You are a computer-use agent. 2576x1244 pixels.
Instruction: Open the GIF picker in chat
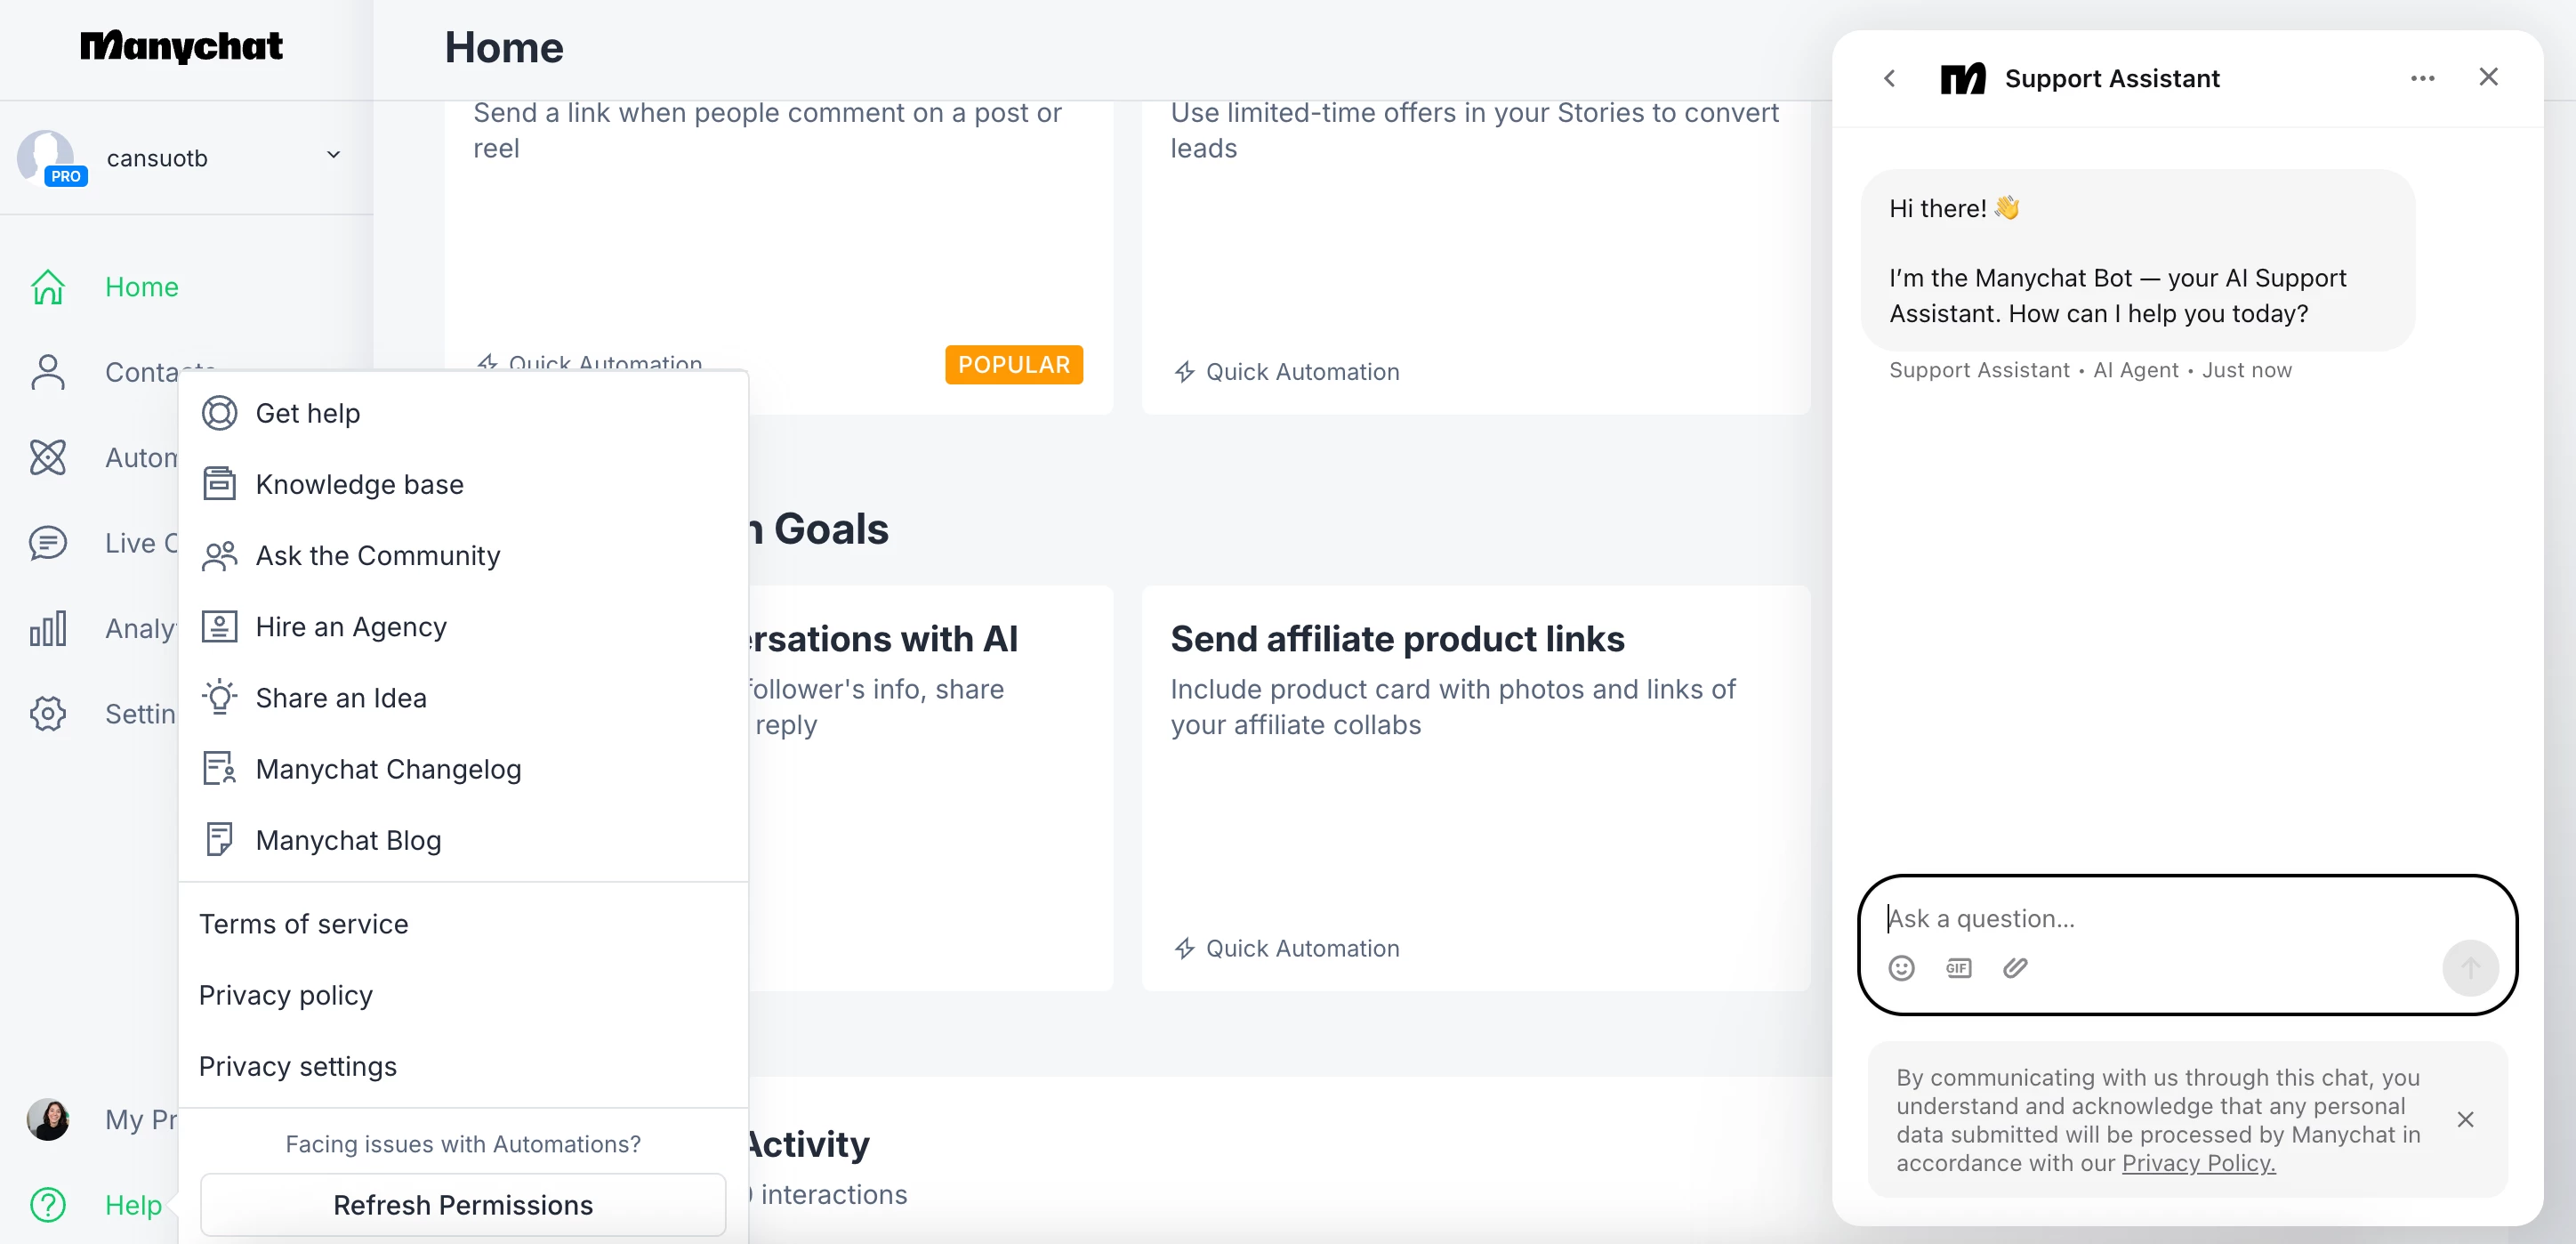tap(1959, 968)
